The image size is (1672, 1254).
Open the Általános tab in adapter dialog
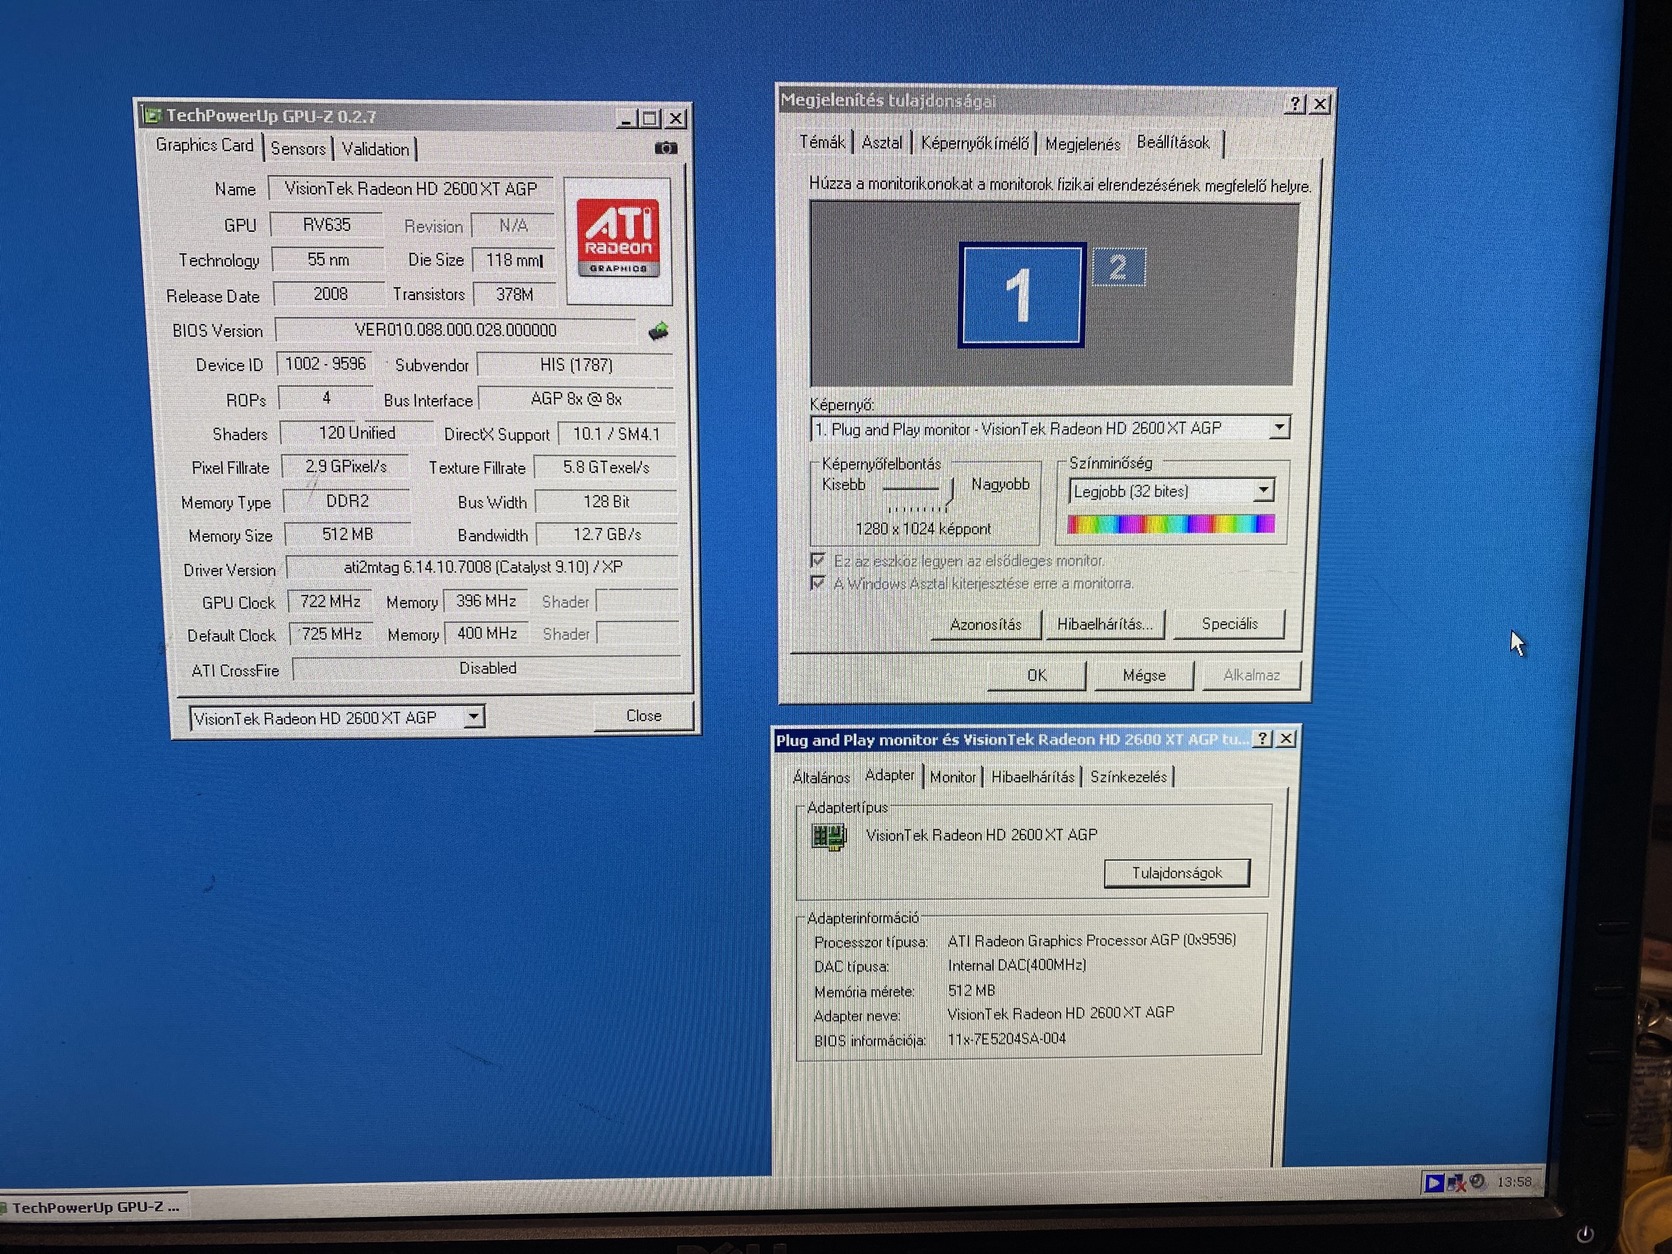(821, 777)
